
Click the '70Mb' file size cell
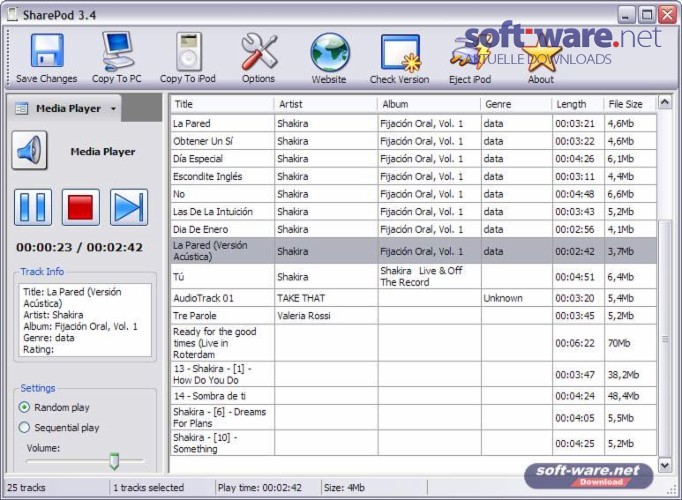click(630, 343)
